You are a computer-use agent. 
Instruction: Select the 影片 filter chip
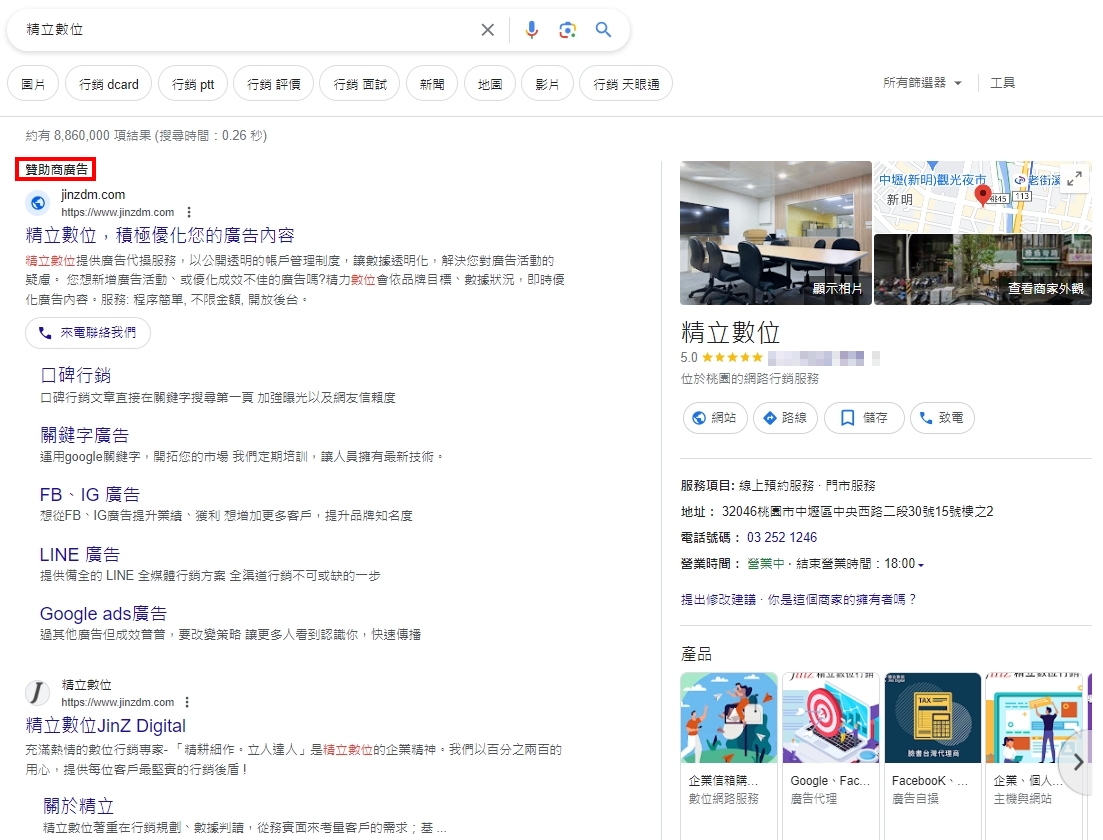click(547, 84)
